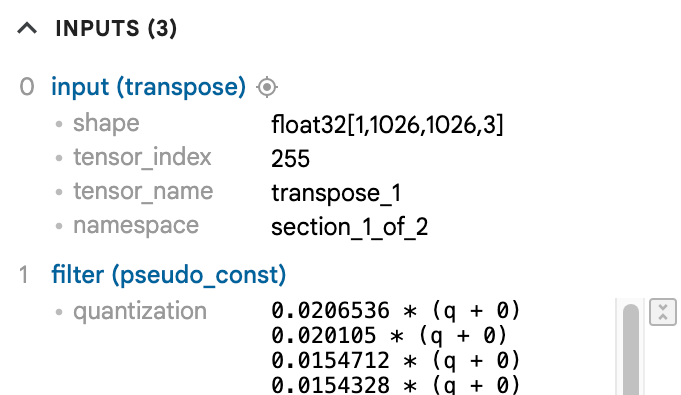This screenshot has width=681, height=395.
Task: Select the 0.0154712 quantization line
Action: point(396,361)
